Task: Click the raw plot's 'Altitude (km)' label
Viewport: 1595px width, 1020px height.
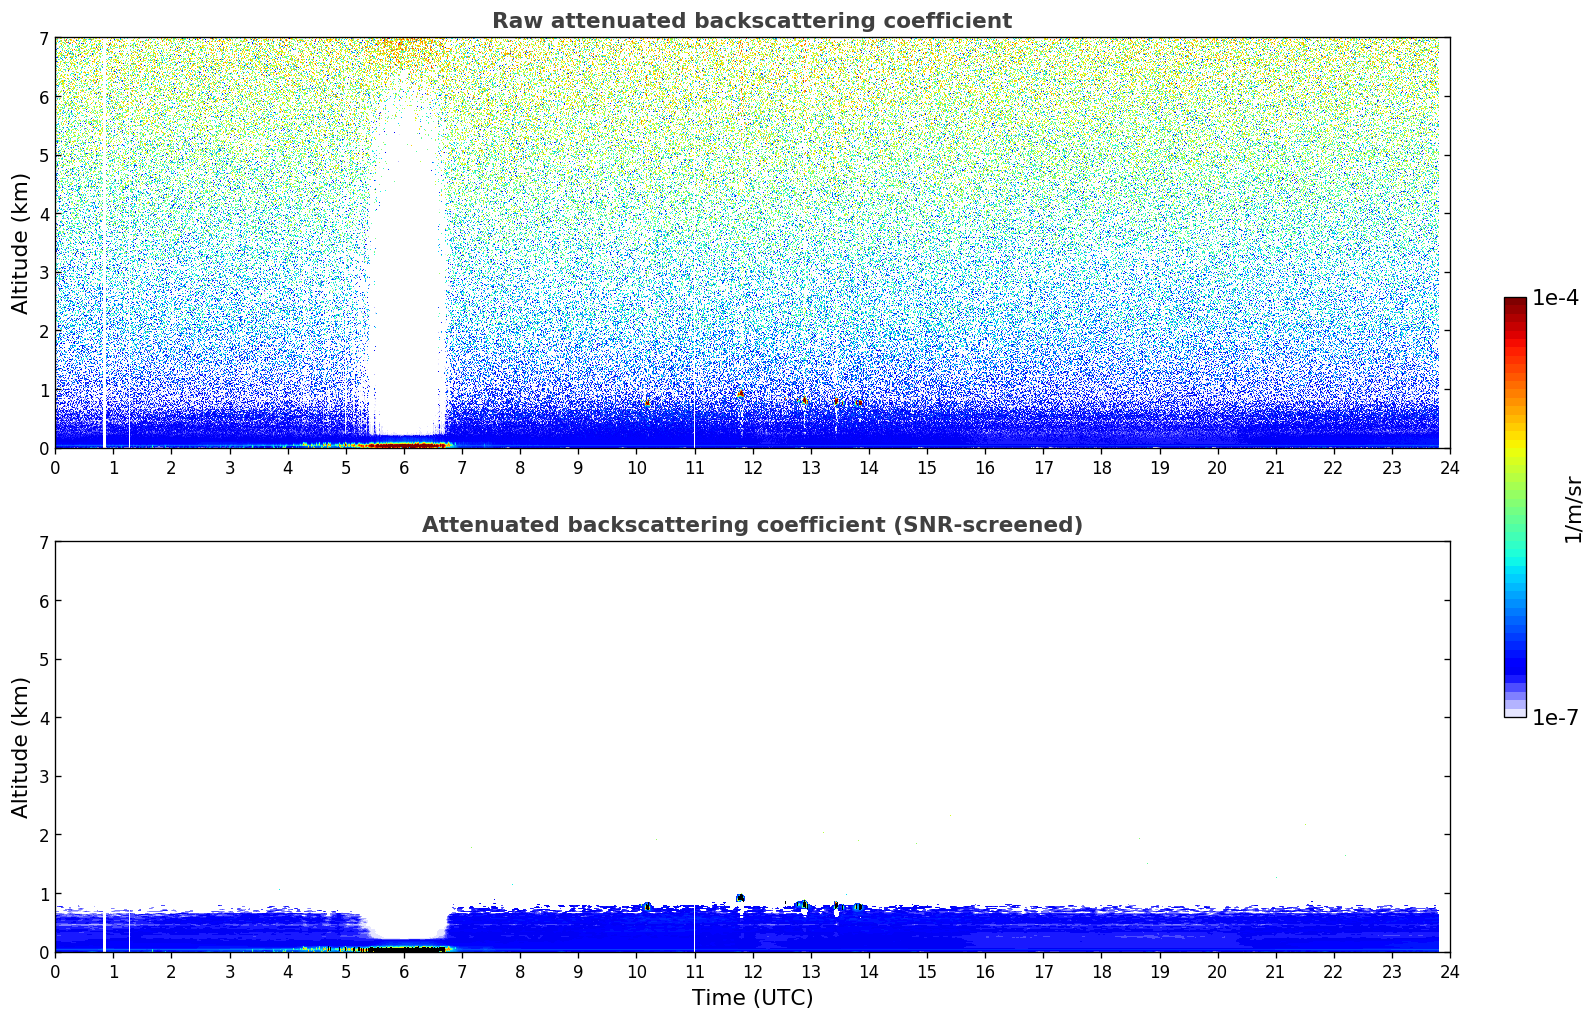Action: click(x=21, y=243)
